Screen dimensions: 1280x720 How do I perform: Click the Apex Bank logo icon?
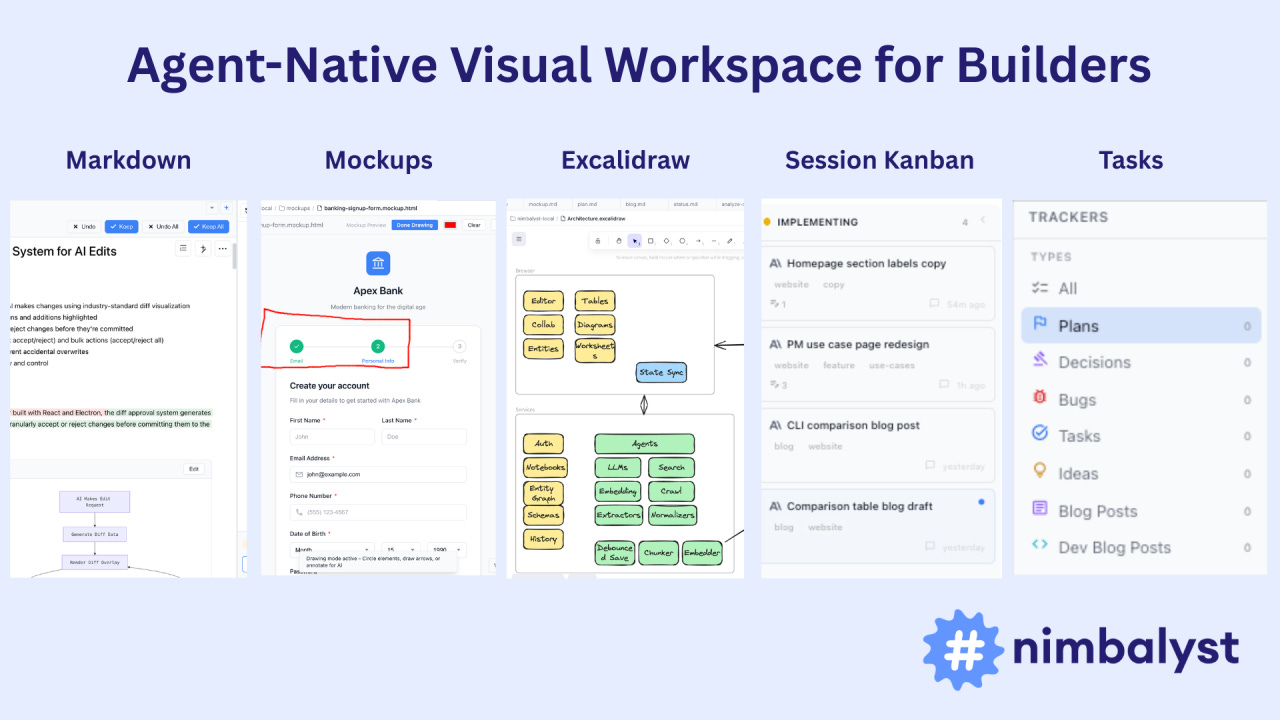point(378,263)
